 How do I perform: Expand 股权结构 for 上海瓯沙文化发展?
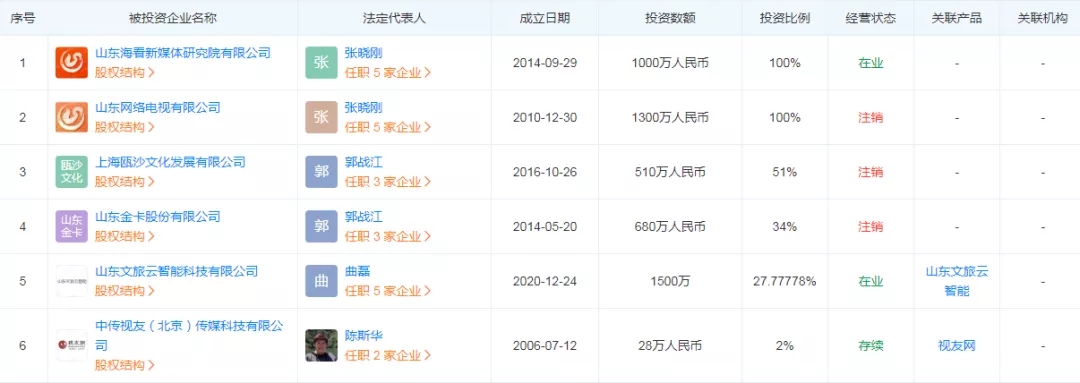[125, 182]
